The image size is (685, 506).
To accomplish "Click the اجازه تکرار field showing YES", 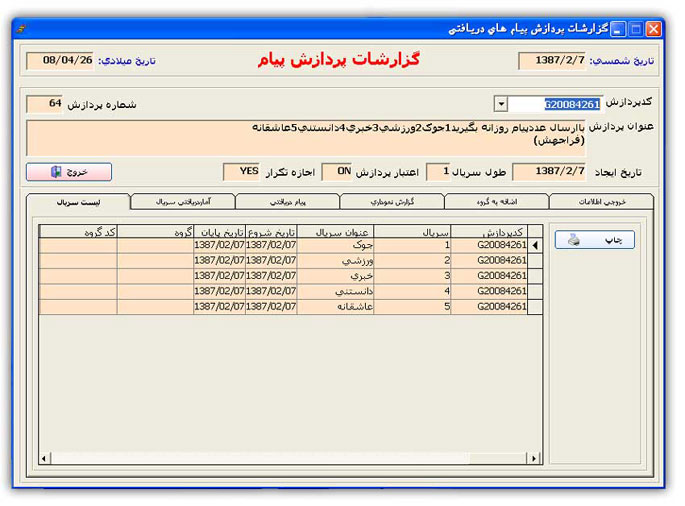I will coord(241,171).
